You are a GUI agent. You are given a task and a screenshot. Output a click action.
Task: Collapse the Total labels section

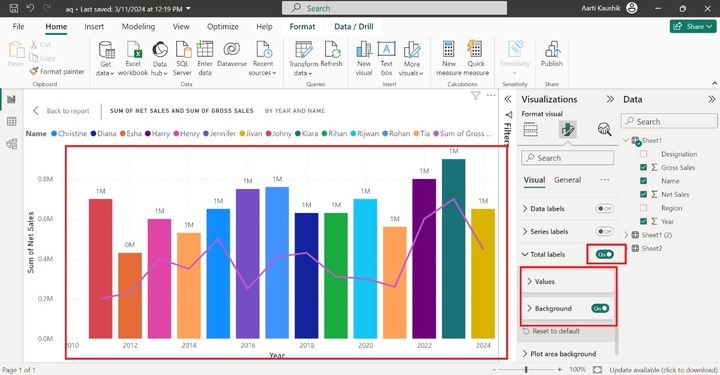pyautogui.click(x=525, y=254)
